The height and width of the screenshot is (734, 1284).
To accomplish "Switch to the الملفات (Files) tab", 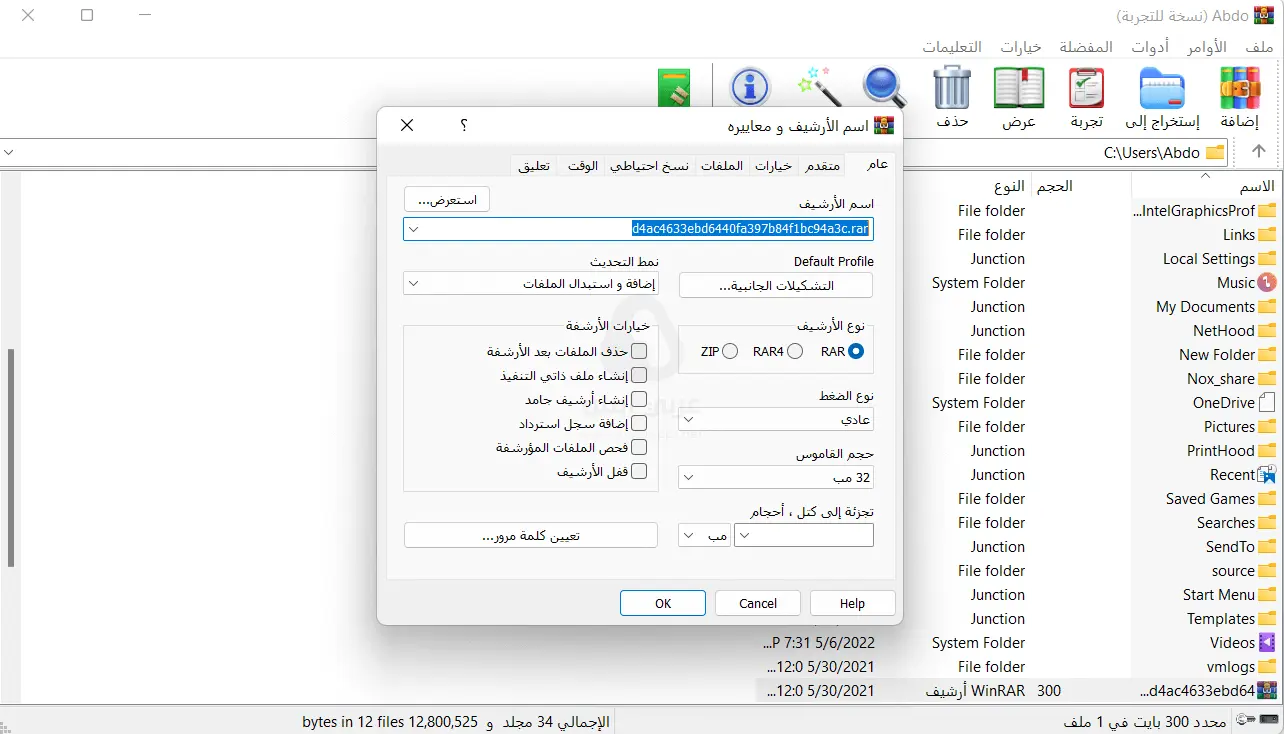I will [721, 165].
